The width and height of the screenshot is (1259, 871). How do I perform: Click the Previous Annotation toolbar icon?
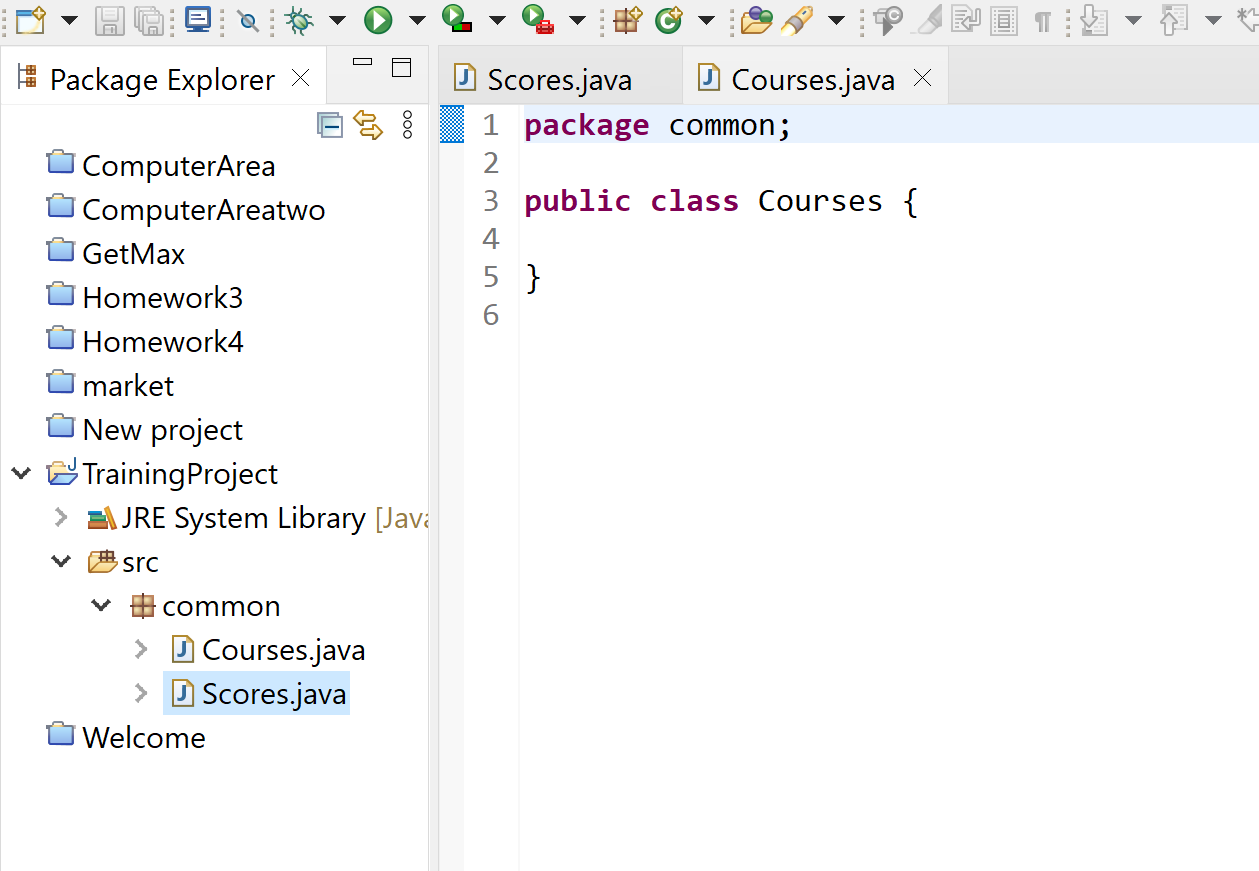(1174, 19)
